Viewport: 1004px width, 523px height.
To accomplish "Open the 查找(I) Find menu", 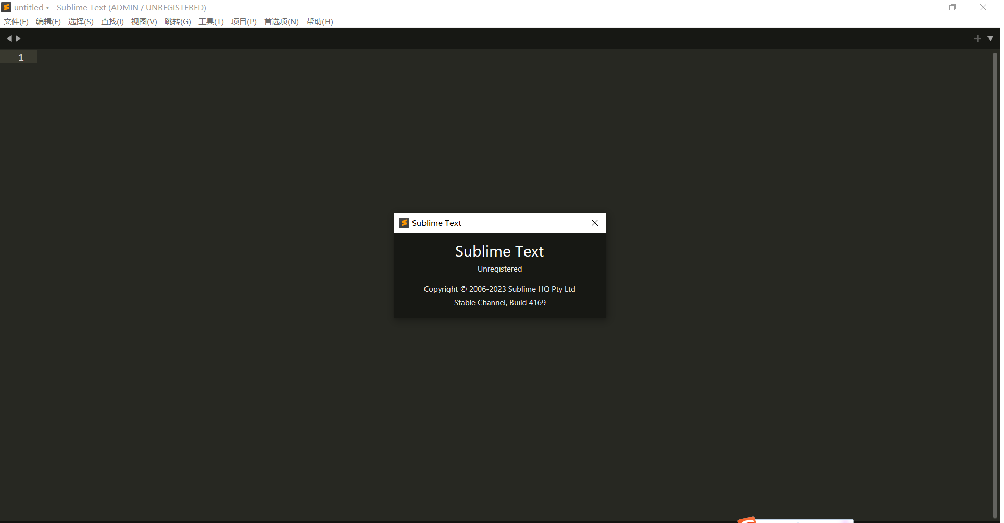I will [112, 21].
